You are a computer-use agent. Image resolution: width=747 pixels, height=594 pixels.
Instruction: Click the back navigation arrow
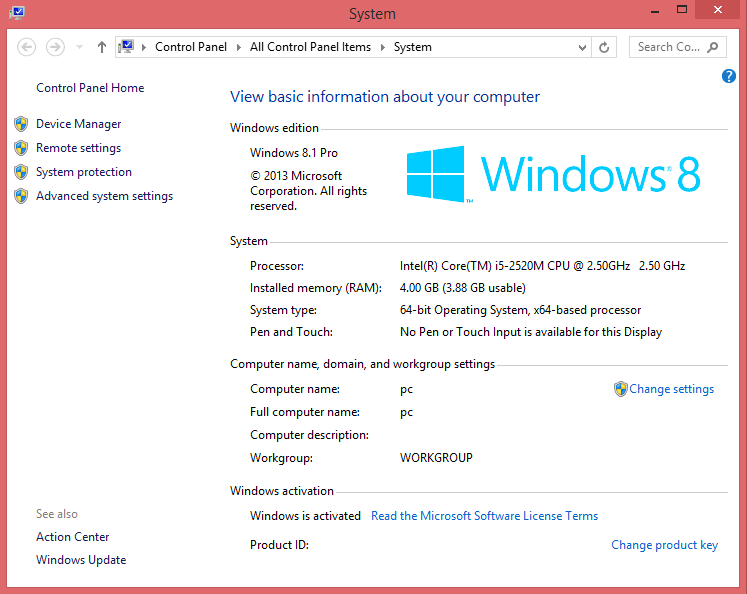pyautogui.click(x=27, y=47)
